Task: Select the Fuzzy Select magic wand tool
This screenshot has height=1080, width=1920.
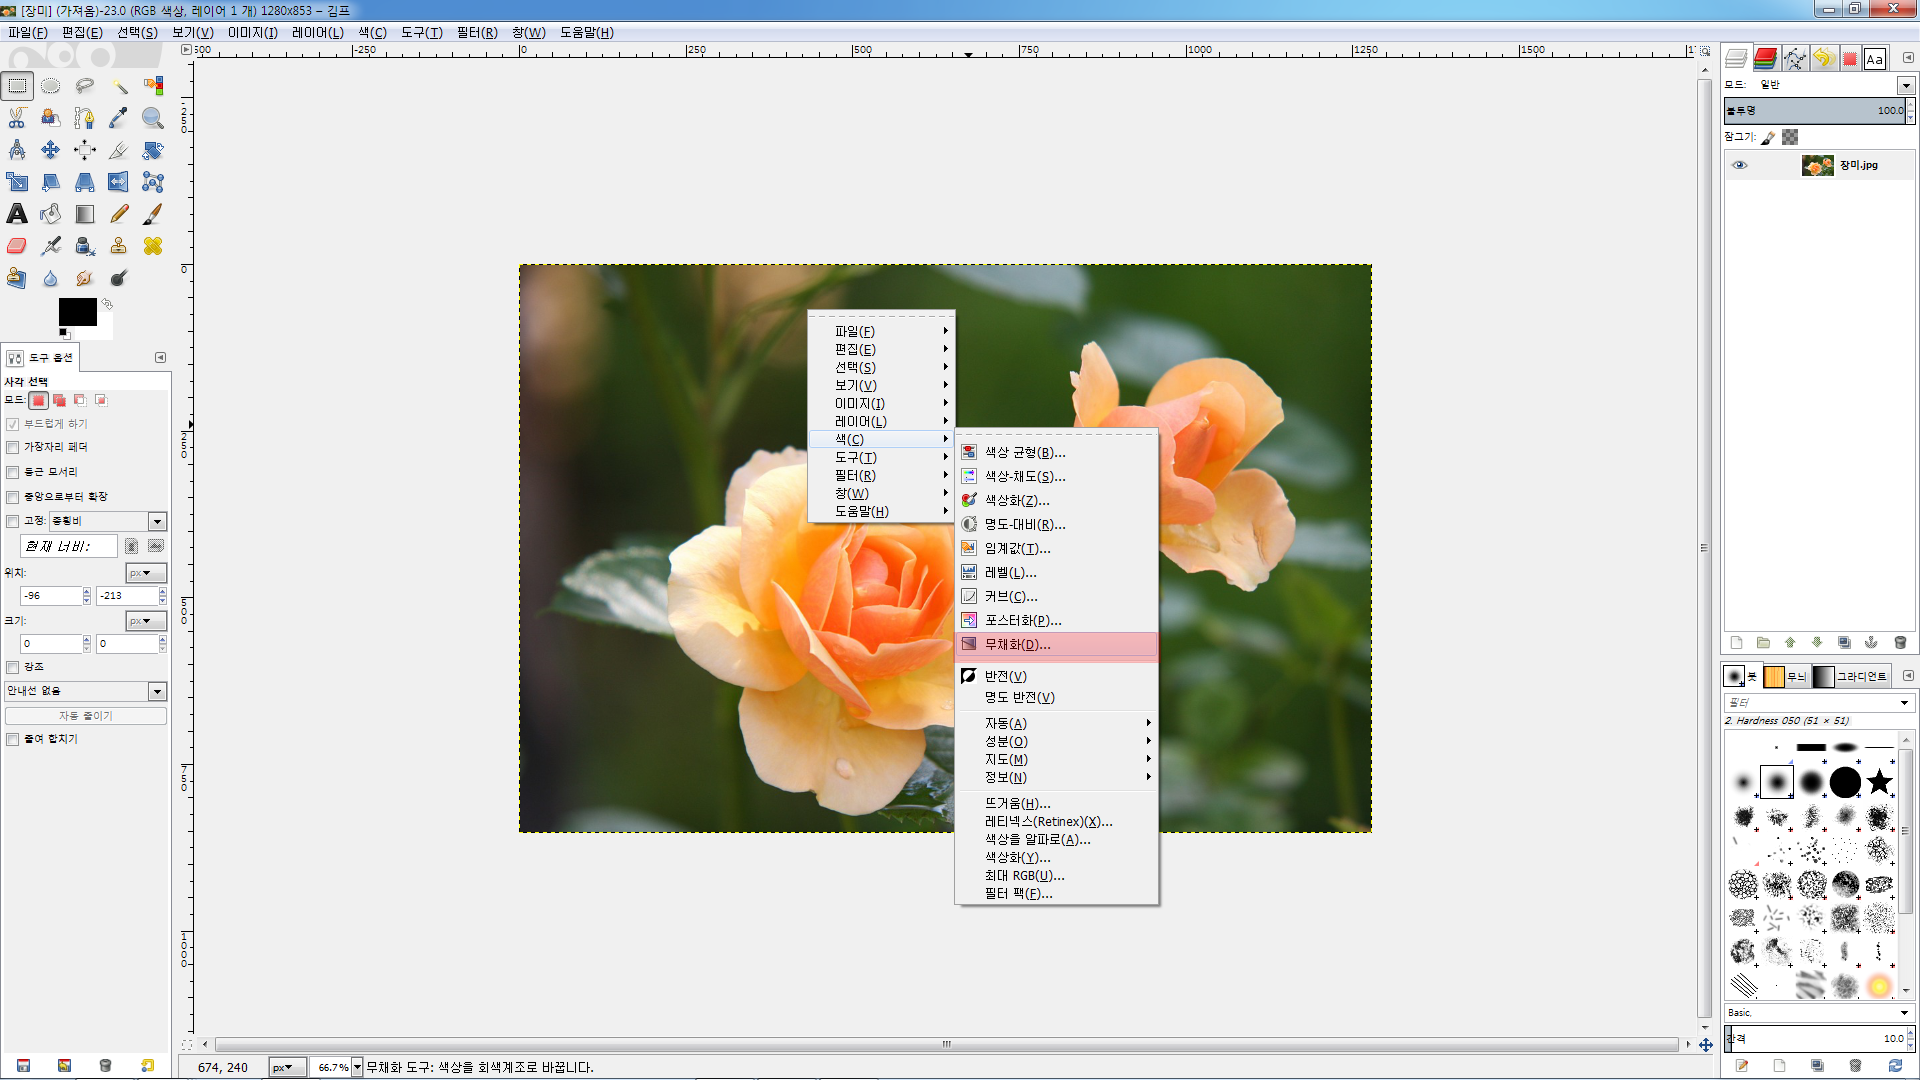Action: click(x=119, y=86)
